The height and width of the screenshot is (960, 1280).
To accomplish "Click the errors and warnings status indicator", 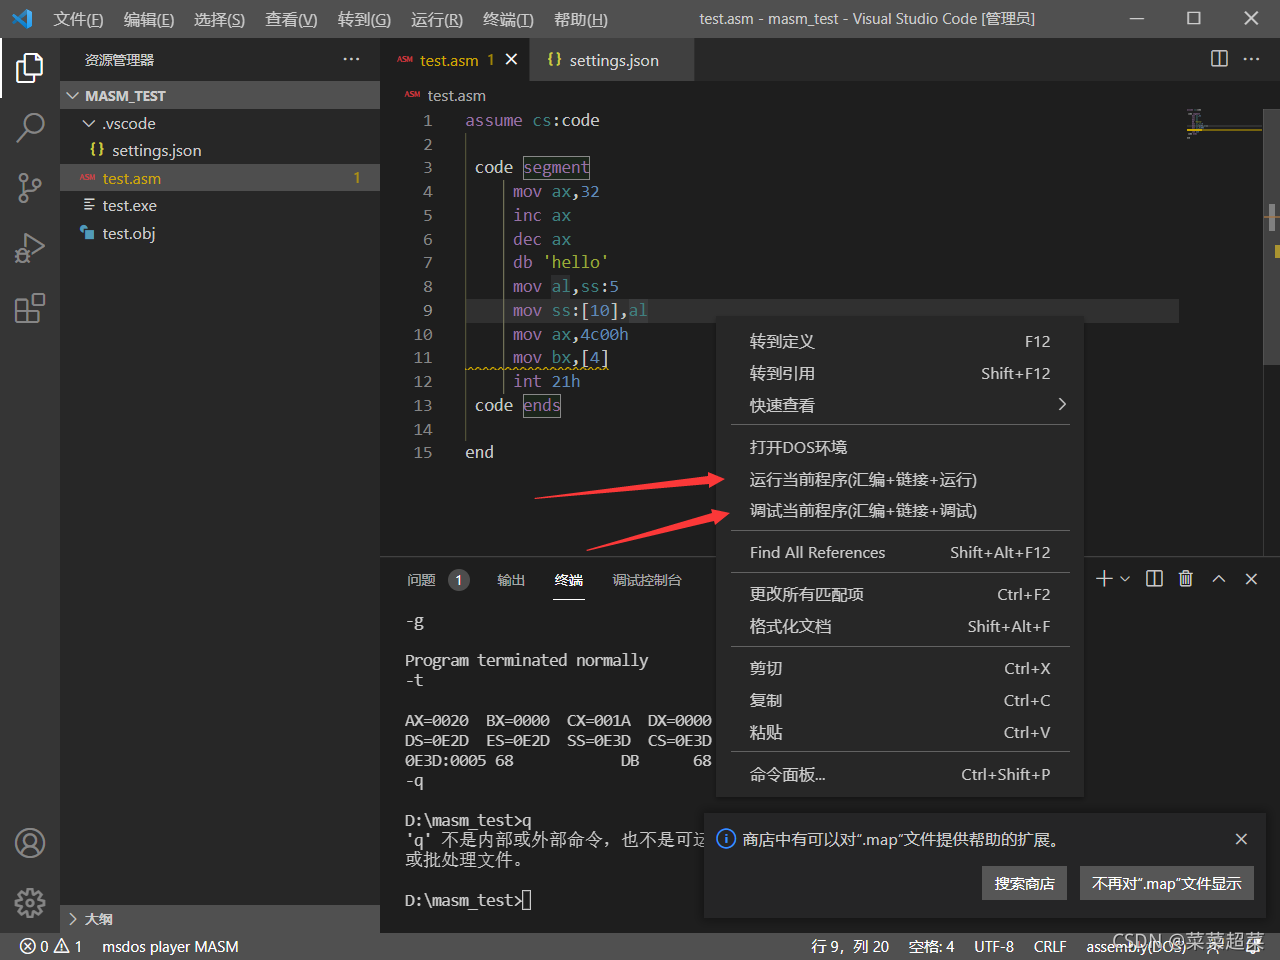I will pyautogui.click(x=50, y=946).
